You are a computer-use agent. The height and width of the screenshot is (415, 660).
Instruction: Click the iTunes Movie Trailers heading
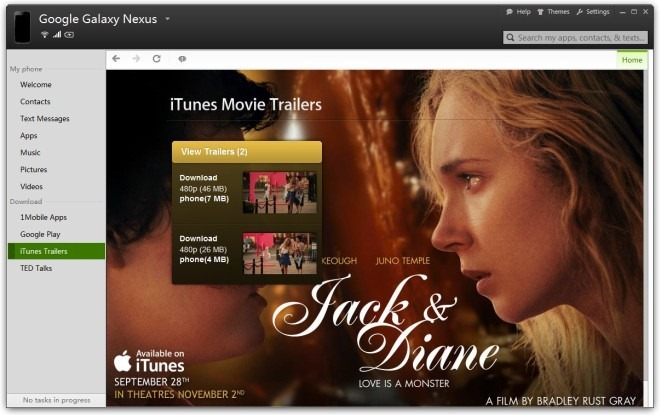(246, 104)
